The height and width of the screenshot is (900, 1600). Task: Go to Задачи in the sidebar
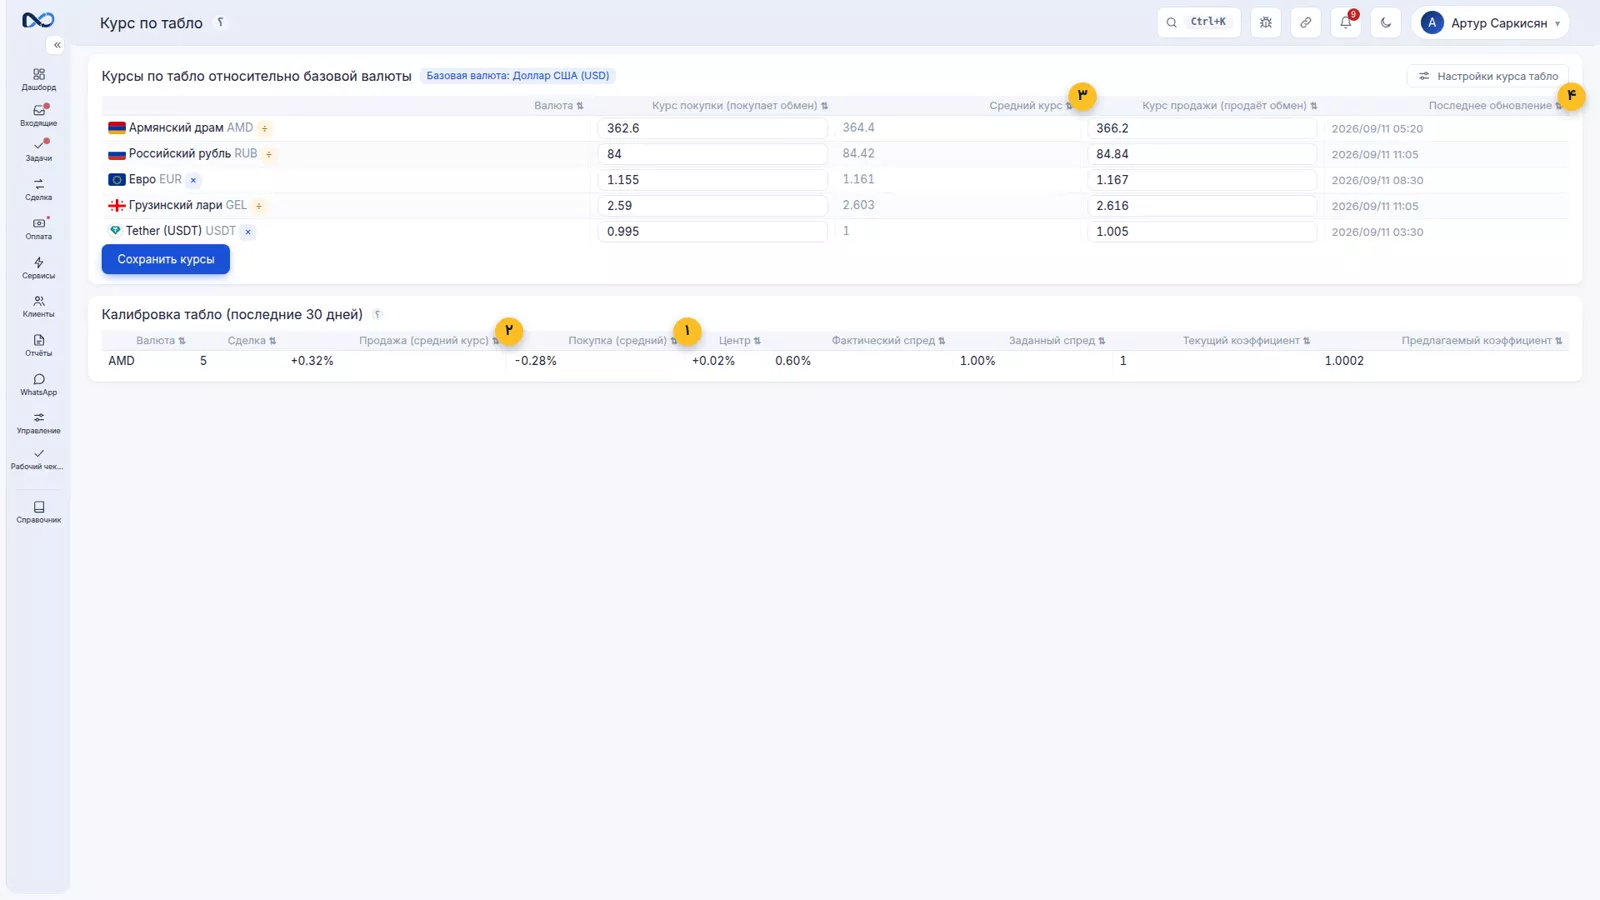coord(38,150)
